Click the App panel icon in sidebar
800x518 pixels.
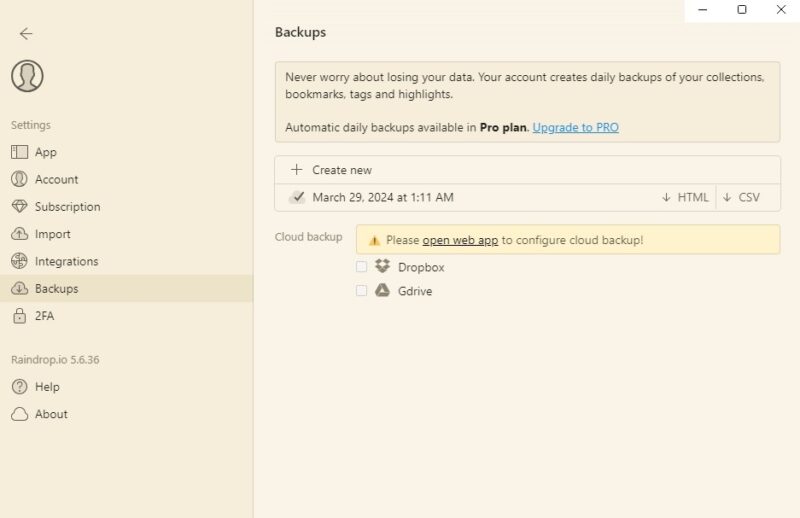pyautogui.click(x=19, y=152)
